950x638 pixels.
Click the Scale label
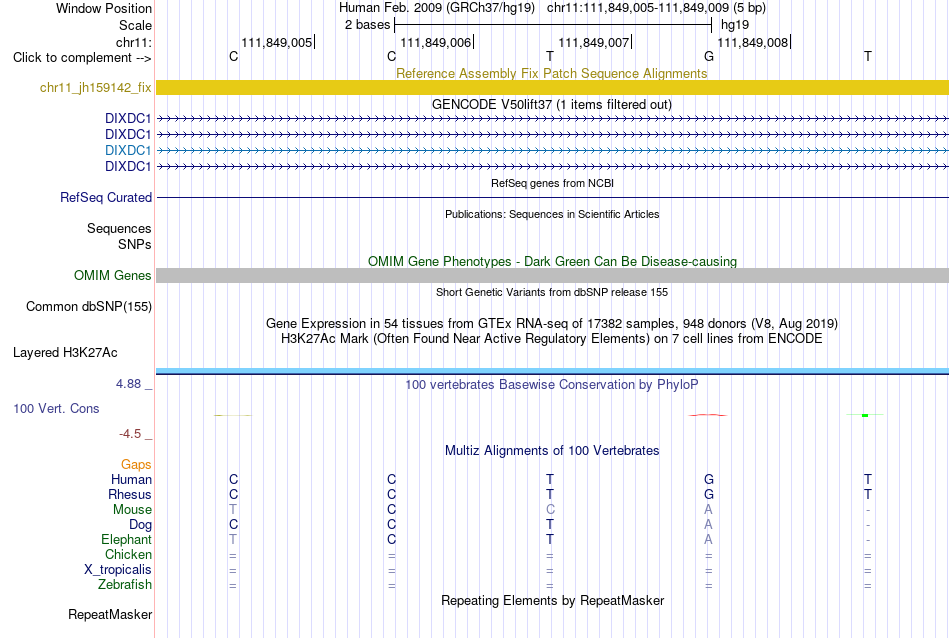pyautogui.click(x=135, y=25)
